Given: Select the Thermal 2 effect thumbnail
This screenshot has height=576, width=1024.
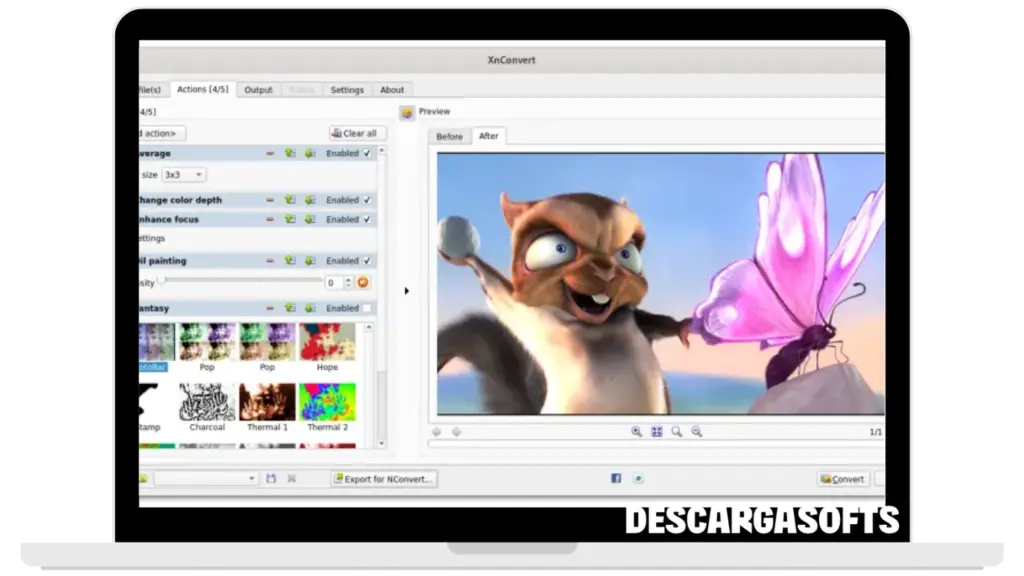Looking at the screenshot, I should coord(327,402).
